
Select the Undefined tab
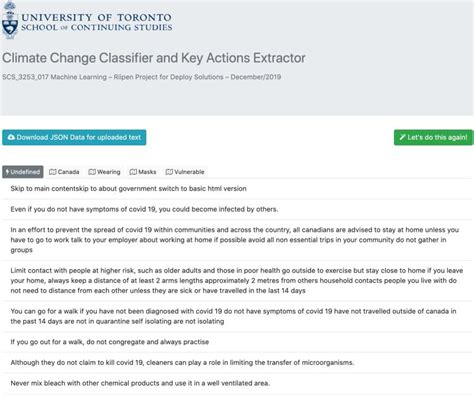click(23, 172)
